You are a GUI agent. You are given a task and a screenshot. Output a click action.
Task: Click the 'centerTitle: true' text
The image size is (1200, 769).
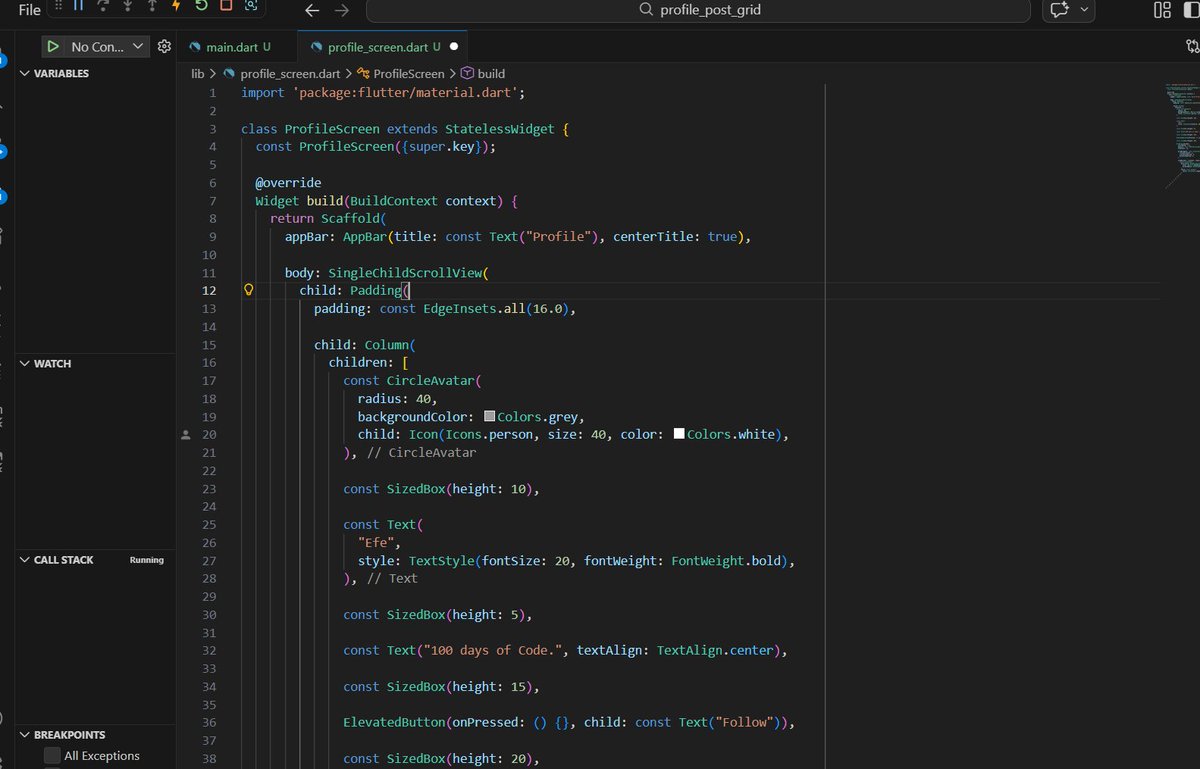674,237
